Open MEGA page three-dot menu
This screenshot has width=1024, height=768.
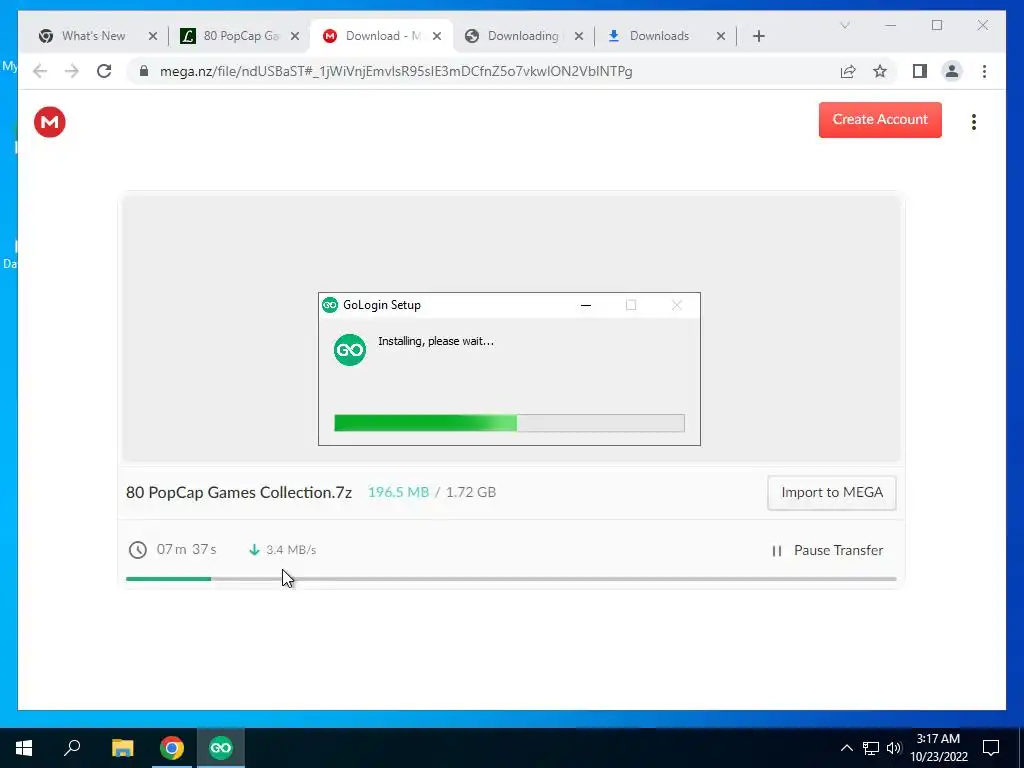pos(973,122)
